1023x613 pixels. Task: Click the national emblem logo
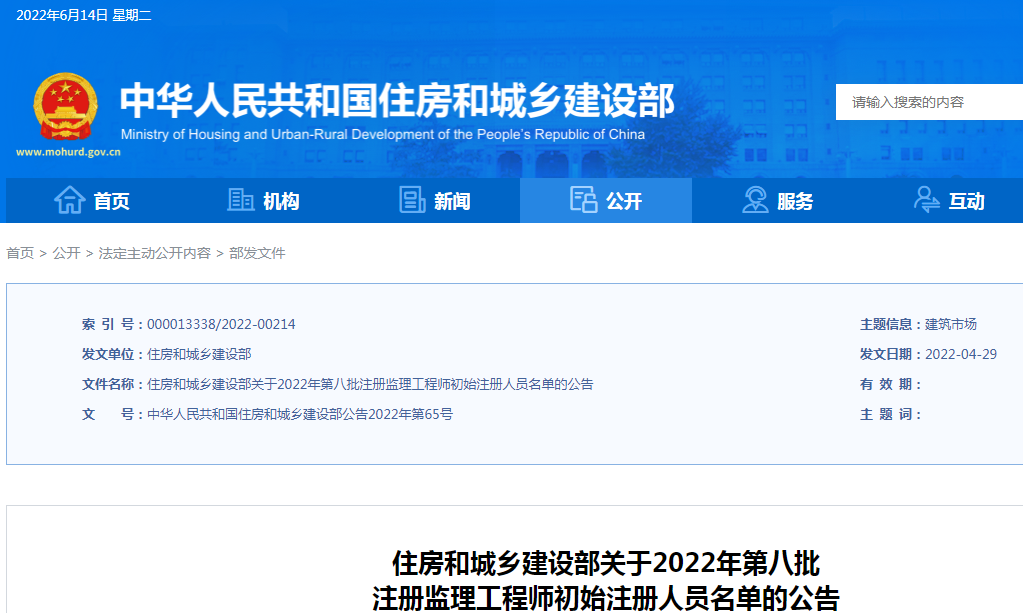click(x=66, y=106)
